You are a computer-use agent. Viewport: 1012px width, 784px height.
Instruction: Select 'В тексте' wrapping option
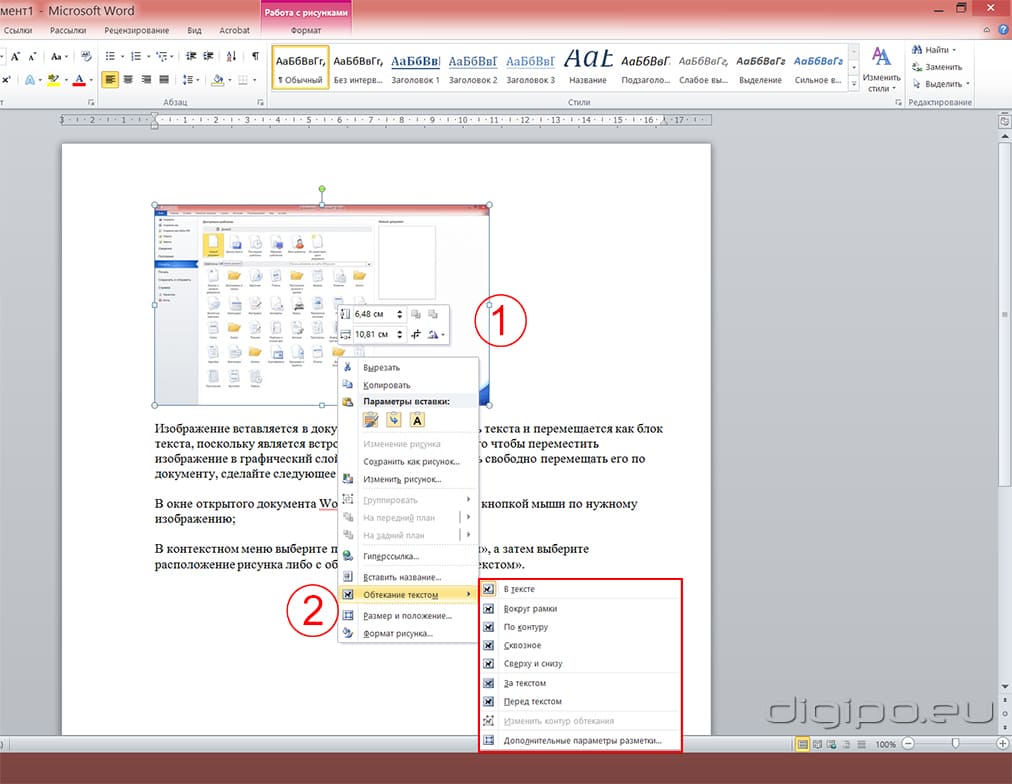(x=519, y=589)
